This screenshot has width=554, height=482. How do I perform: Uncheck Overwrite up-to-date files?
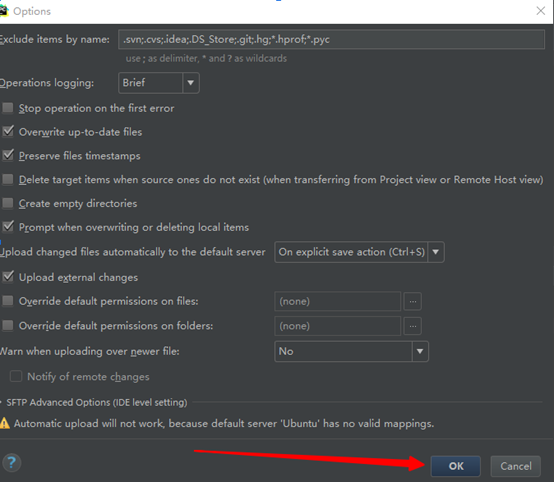8,131
